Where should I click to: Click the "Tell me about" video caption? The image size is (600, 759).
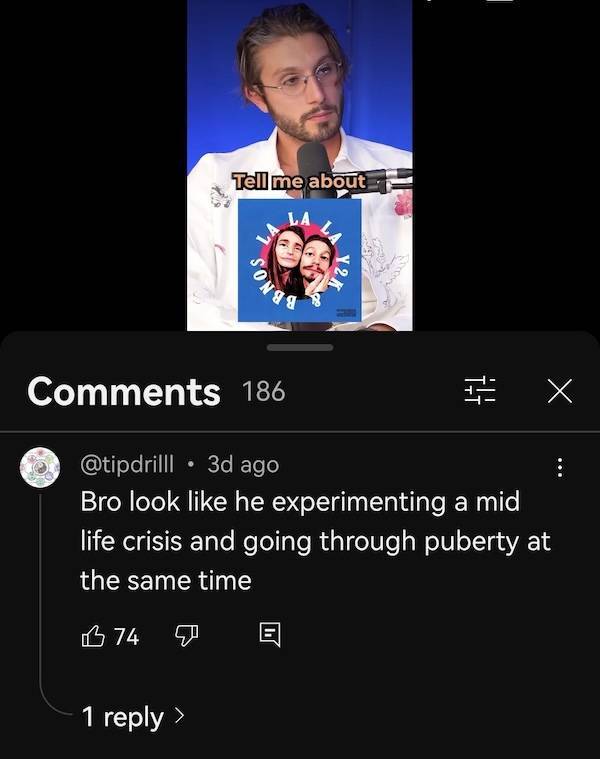[x=299, y=181]
